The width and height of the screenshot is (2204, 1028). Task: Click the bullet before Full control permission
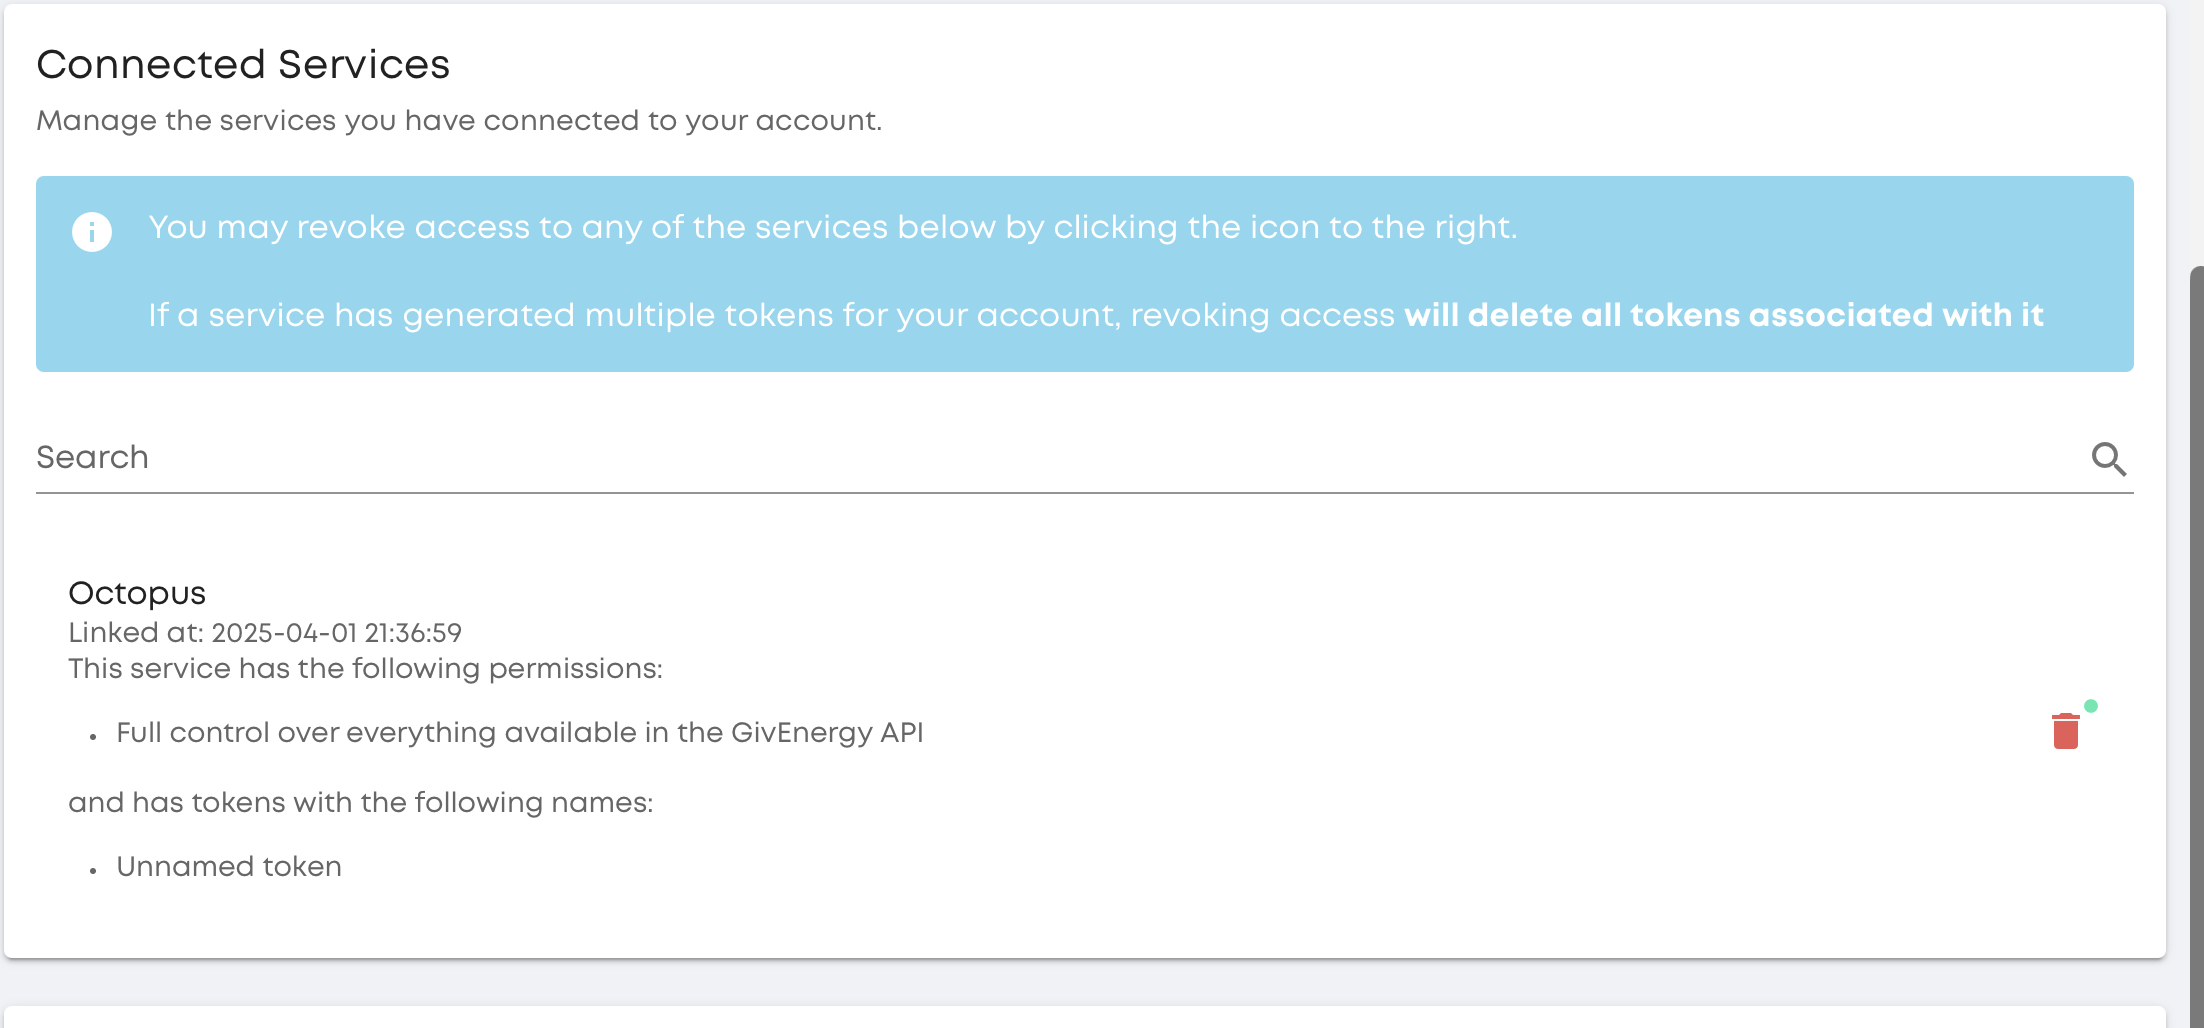pyautogui.click(x=93, y=737)
